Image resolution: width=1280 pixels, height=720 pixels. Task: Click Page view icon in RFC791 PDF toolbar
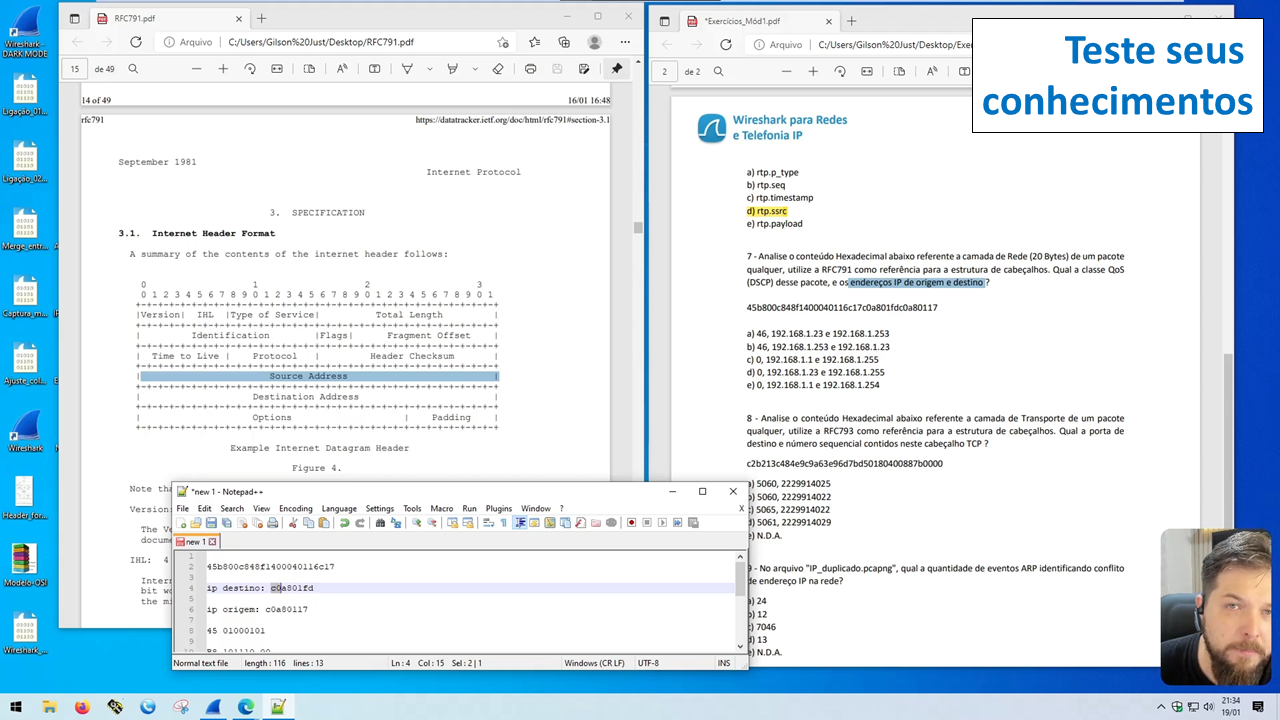(x=309, y=69)
